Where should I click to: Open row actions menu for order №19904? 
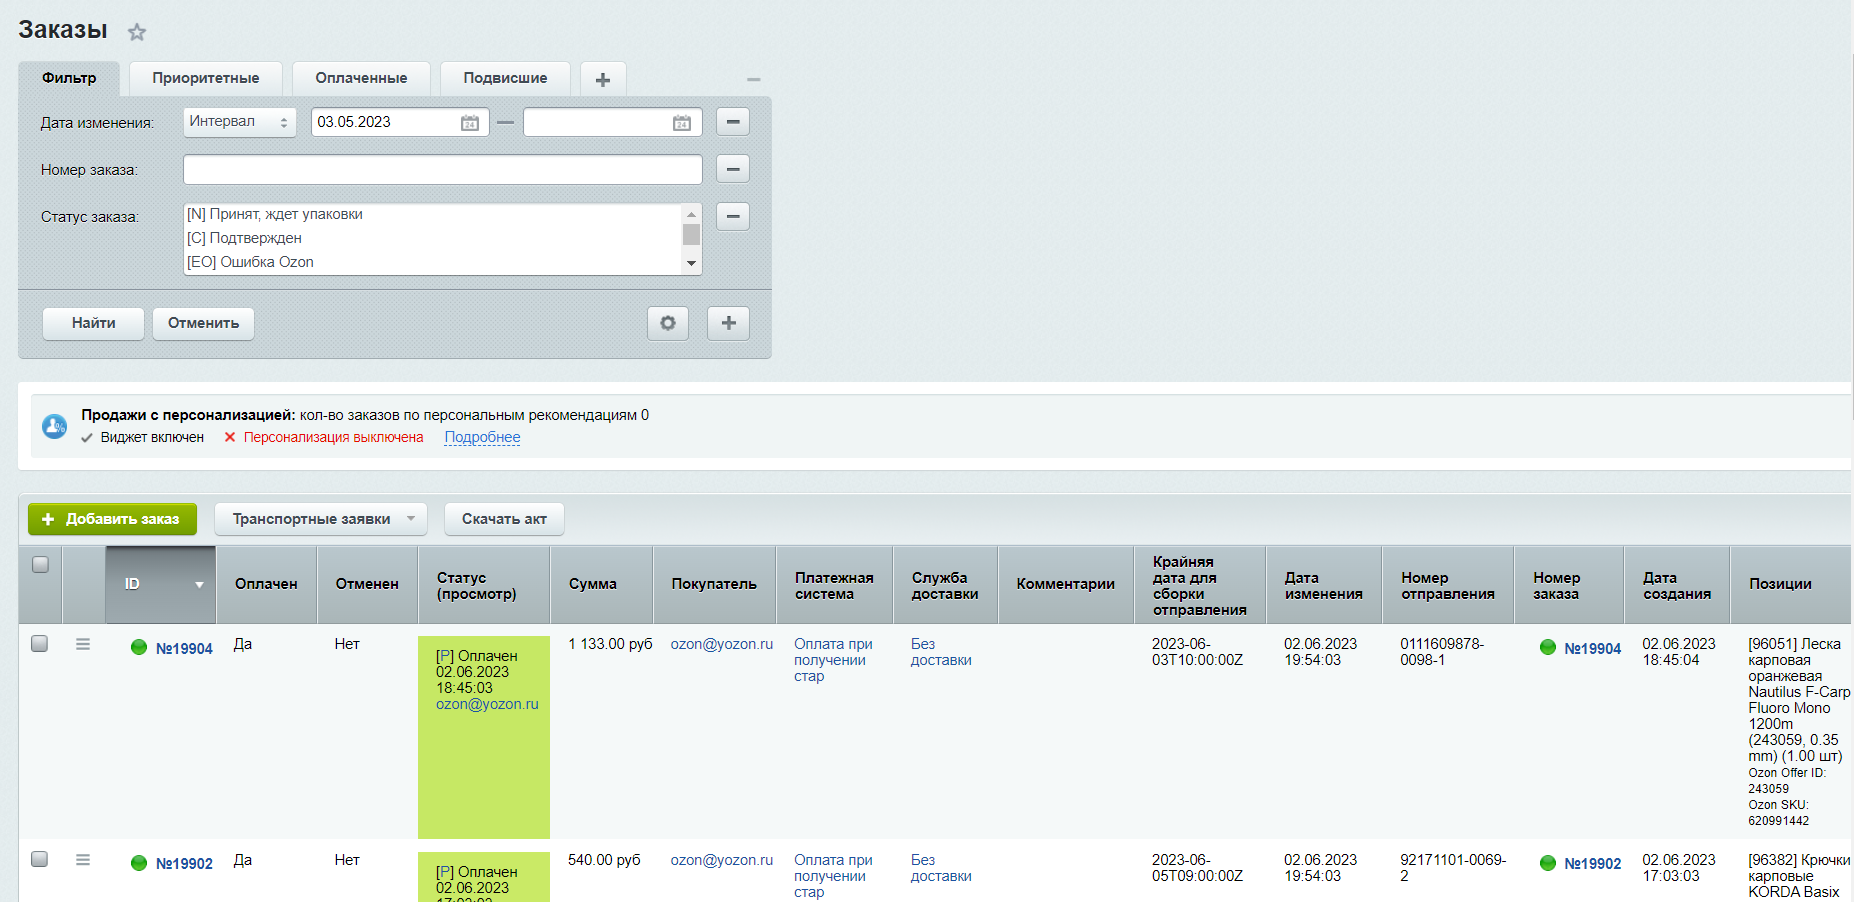[83, 645]
